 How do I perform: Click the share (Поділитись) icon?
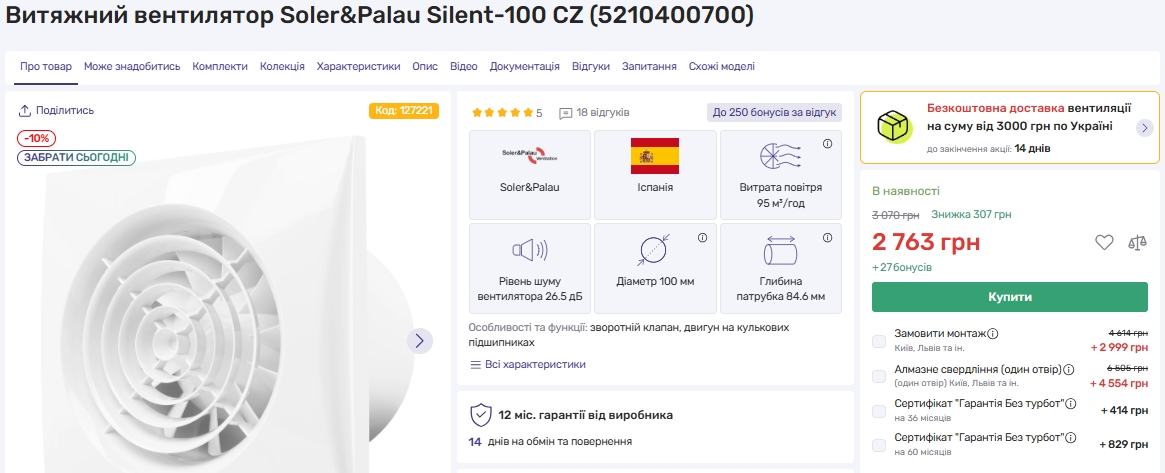pos(26,111)
